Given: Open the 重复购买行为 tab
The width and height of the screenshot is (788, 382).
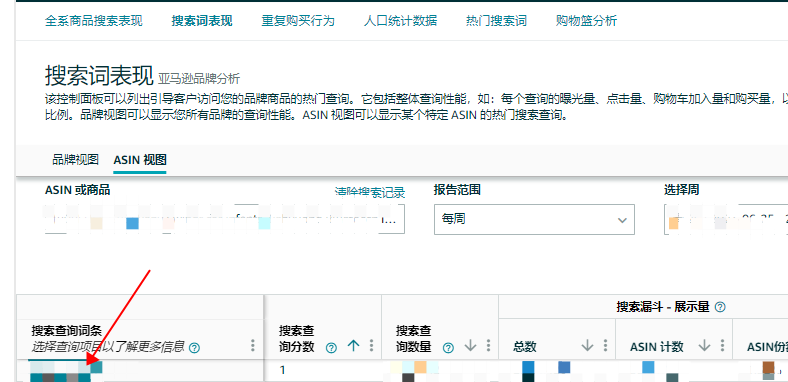Looking at the screenshot, I should (x=298, y=21).
